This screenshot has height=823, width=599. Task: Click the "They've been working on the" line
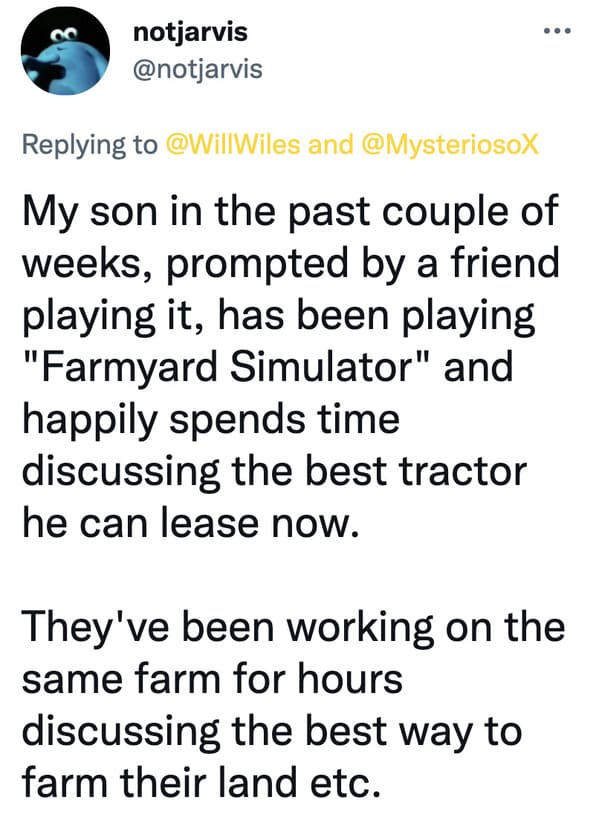coord(293,627)
